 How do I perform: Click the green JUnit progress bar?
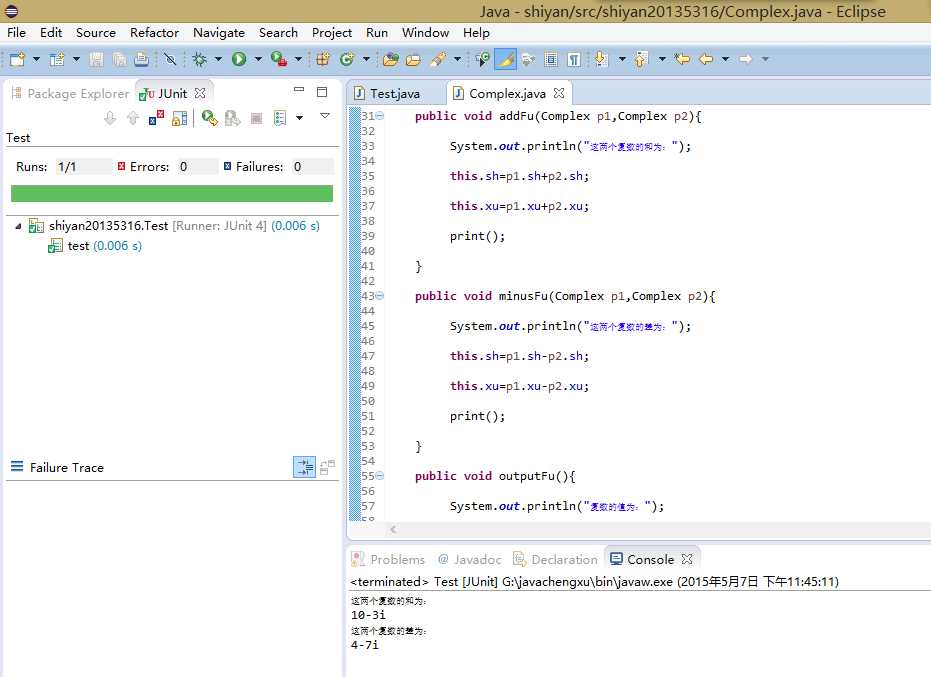[x=171, y=193]
